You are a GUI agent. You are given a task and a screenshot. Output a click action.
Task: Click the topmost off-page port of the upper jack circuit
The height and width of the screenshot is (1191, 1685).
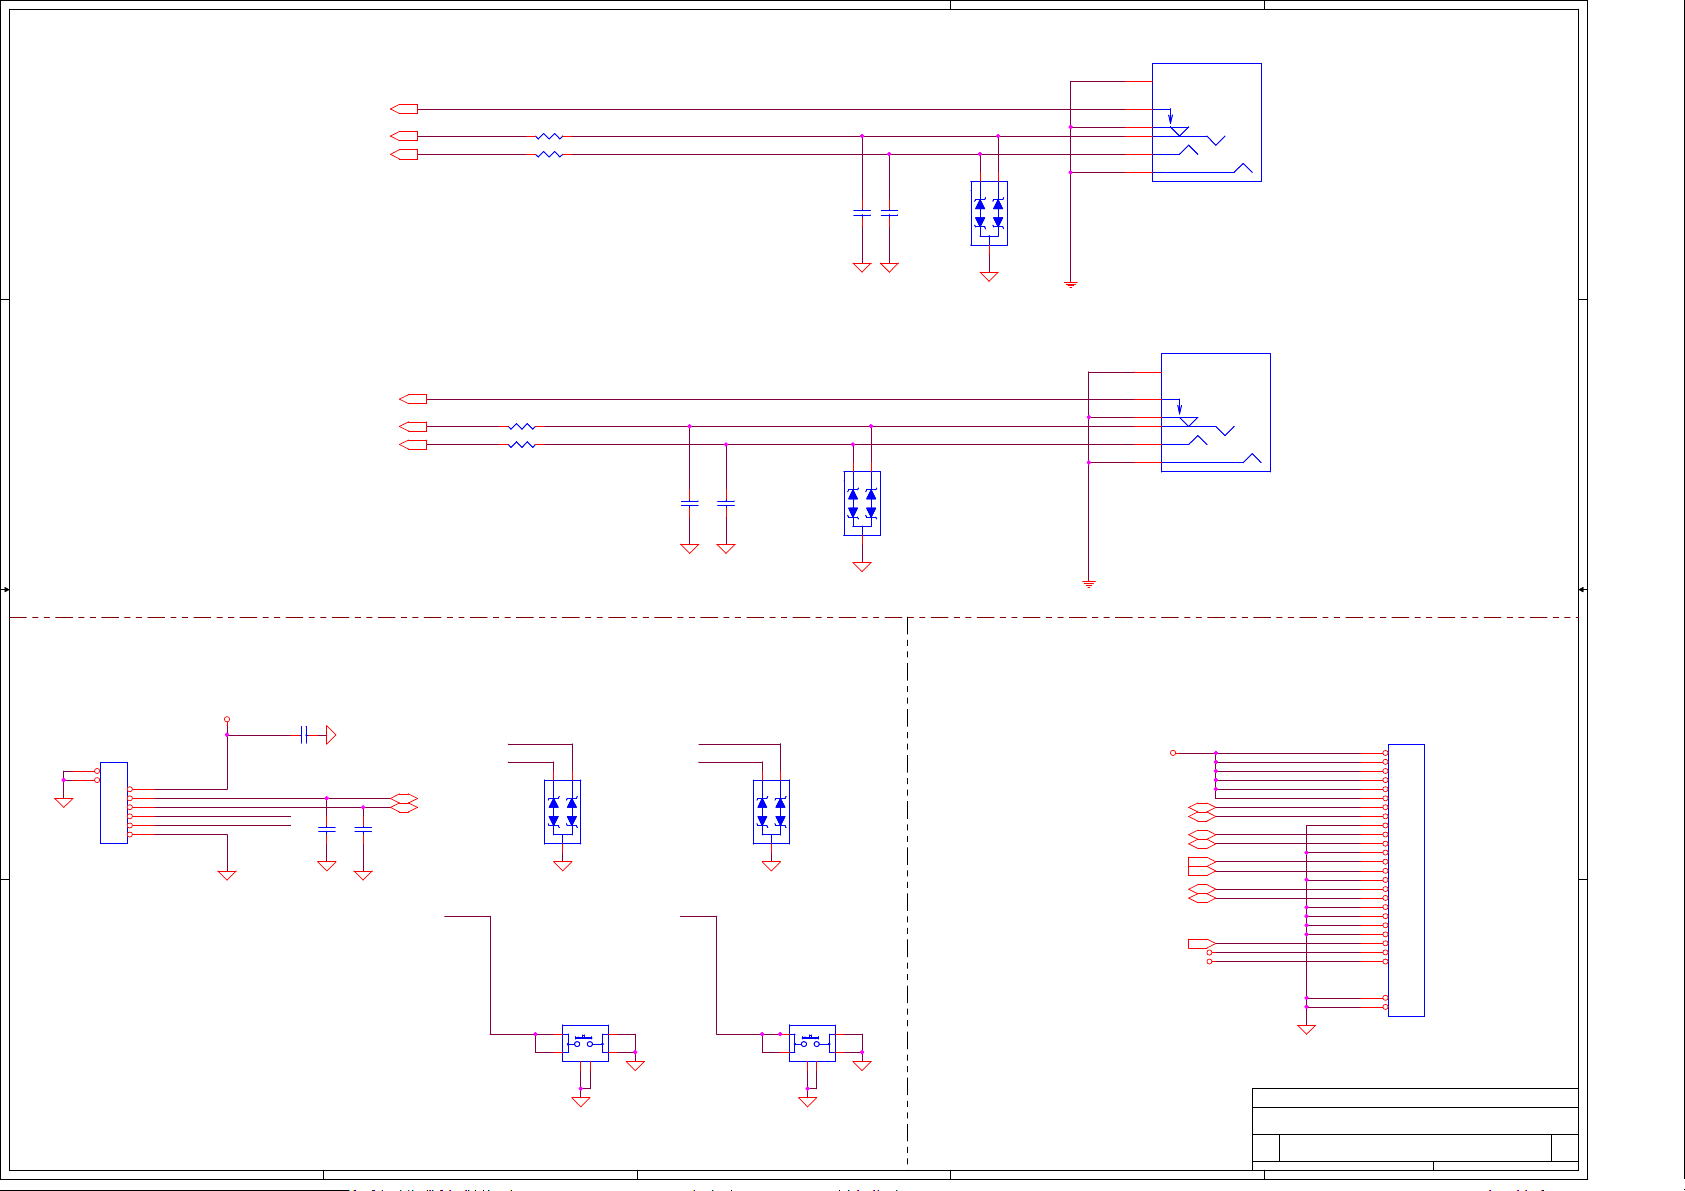pos(404,108)
